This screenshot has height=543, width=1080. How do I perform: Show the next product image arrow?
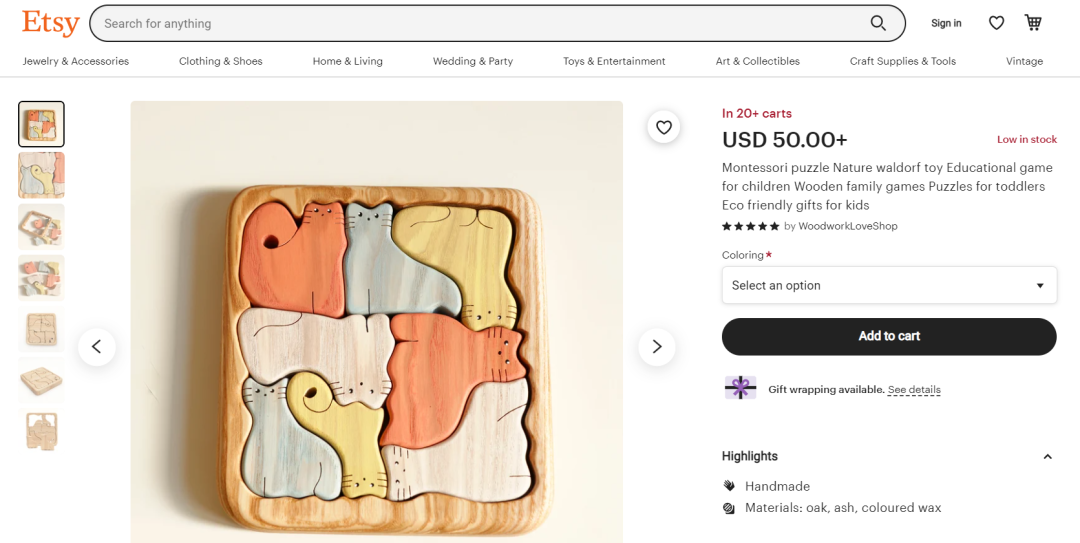click(657, 347)
